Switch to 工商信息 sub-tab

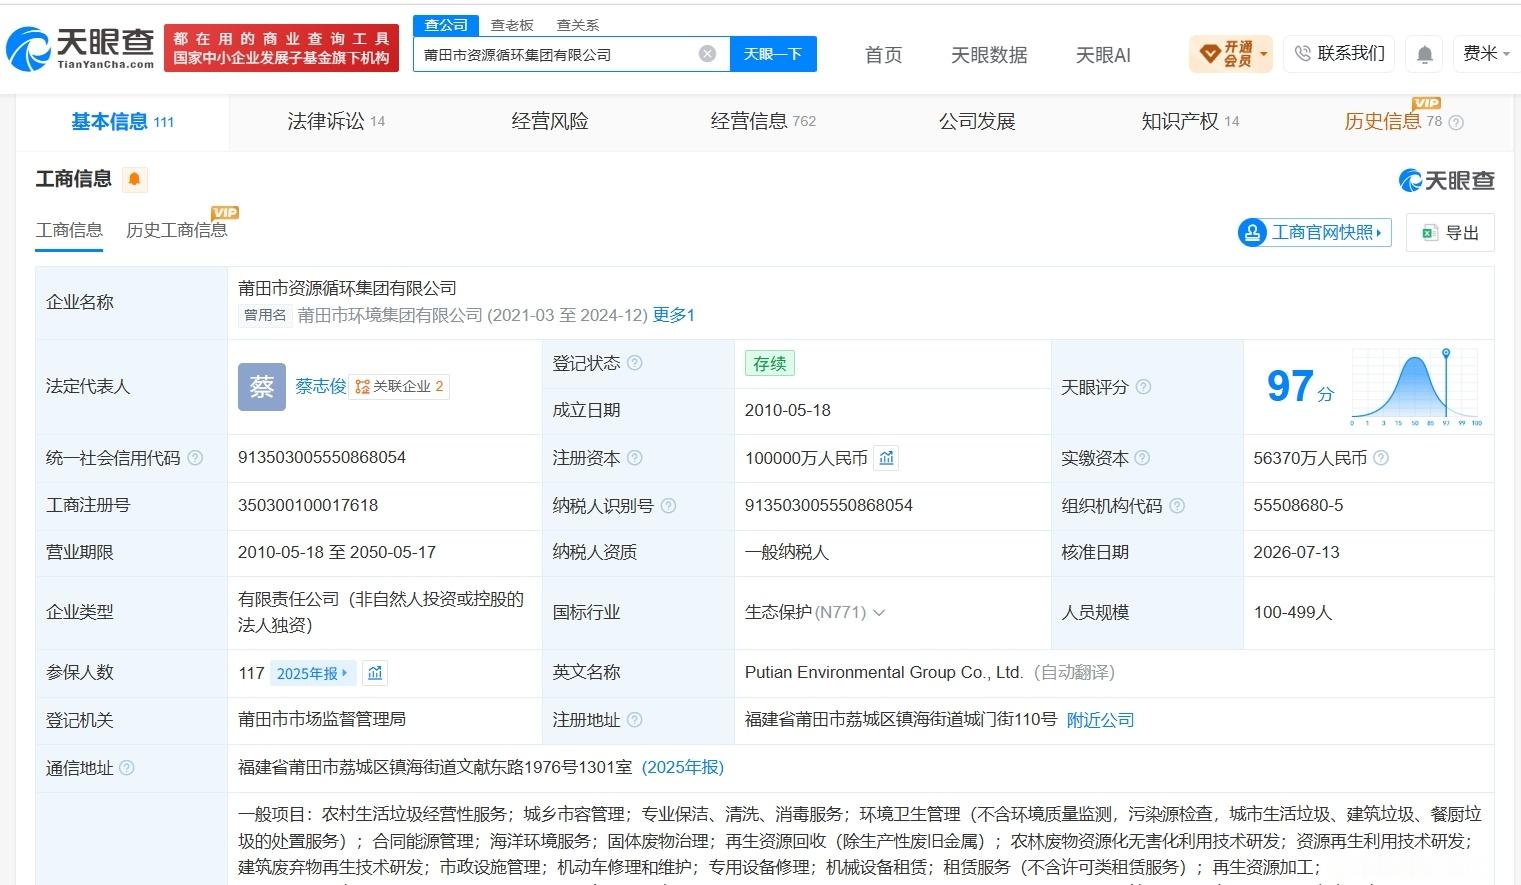[69, 230]
